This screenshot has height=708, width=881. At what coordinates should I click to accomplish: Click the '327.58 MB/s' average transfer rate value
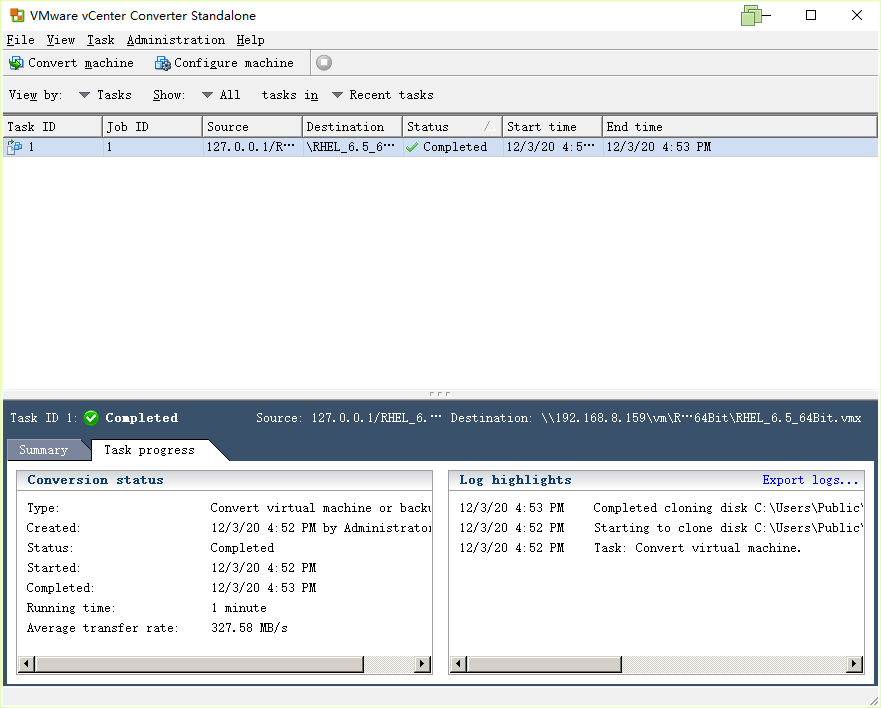coord(249,628)
